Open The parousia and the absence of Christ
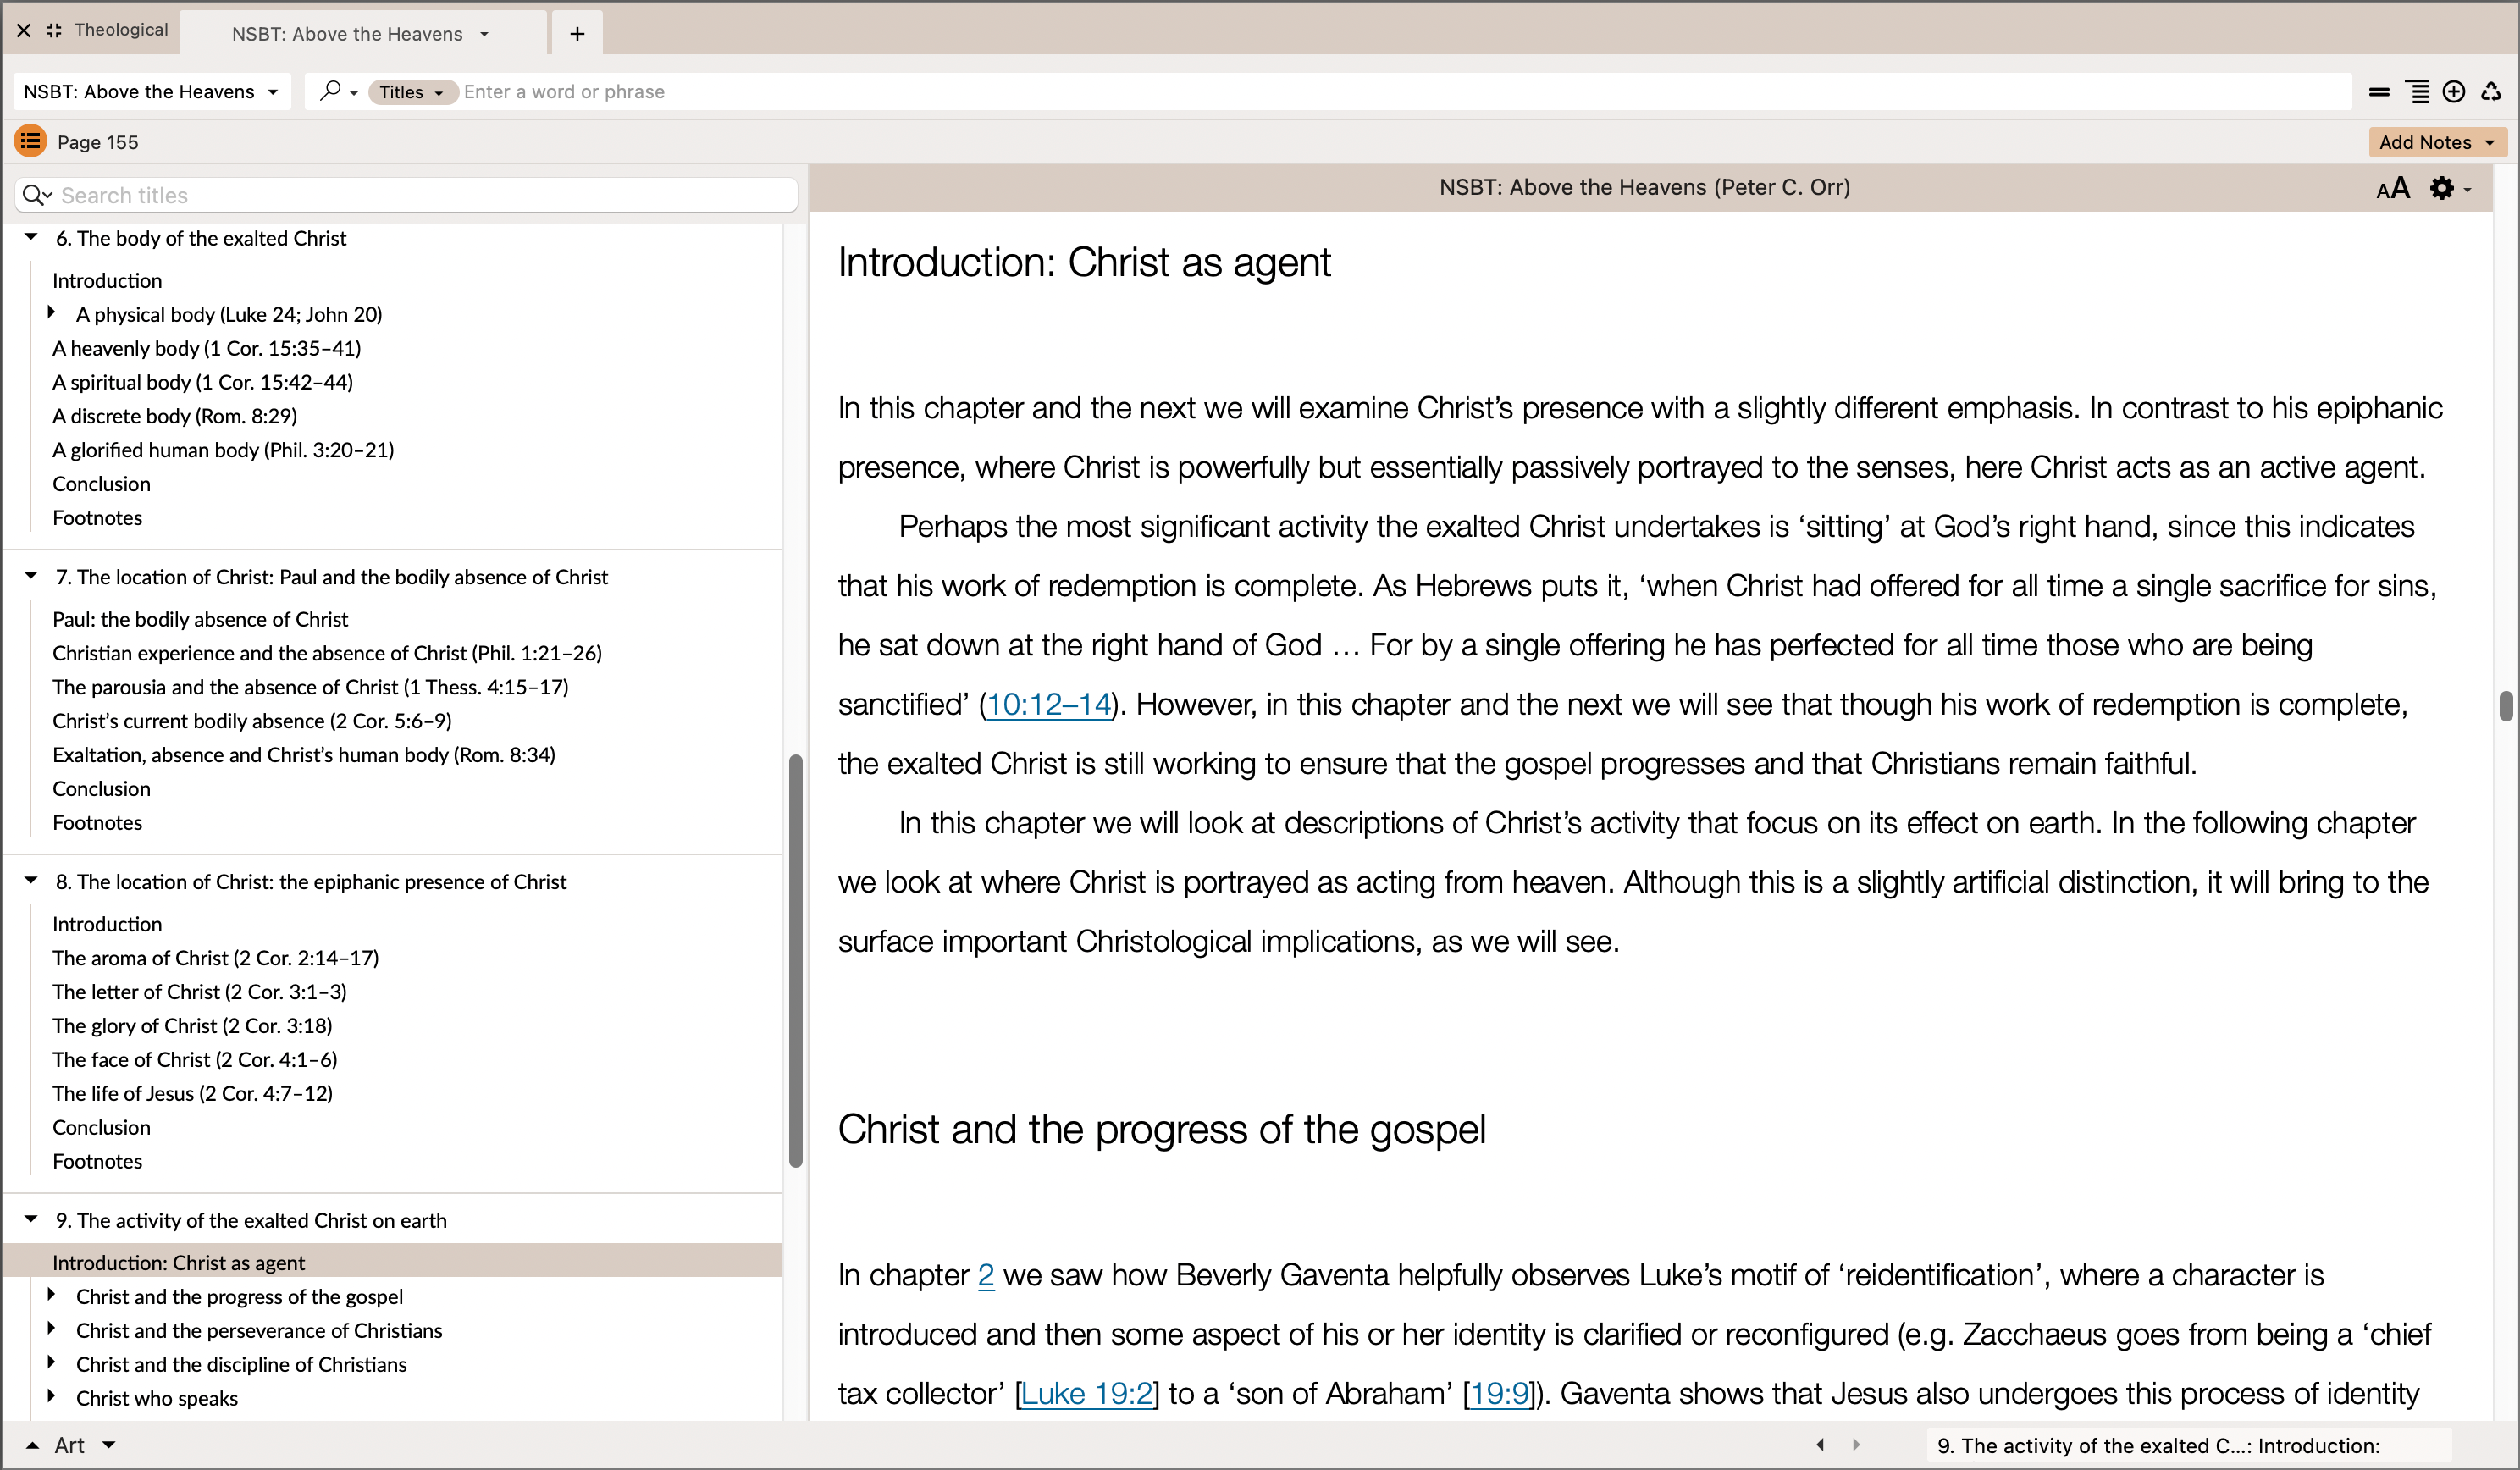The height and width of the screenshot is (1470, 2520). point(310,687)
